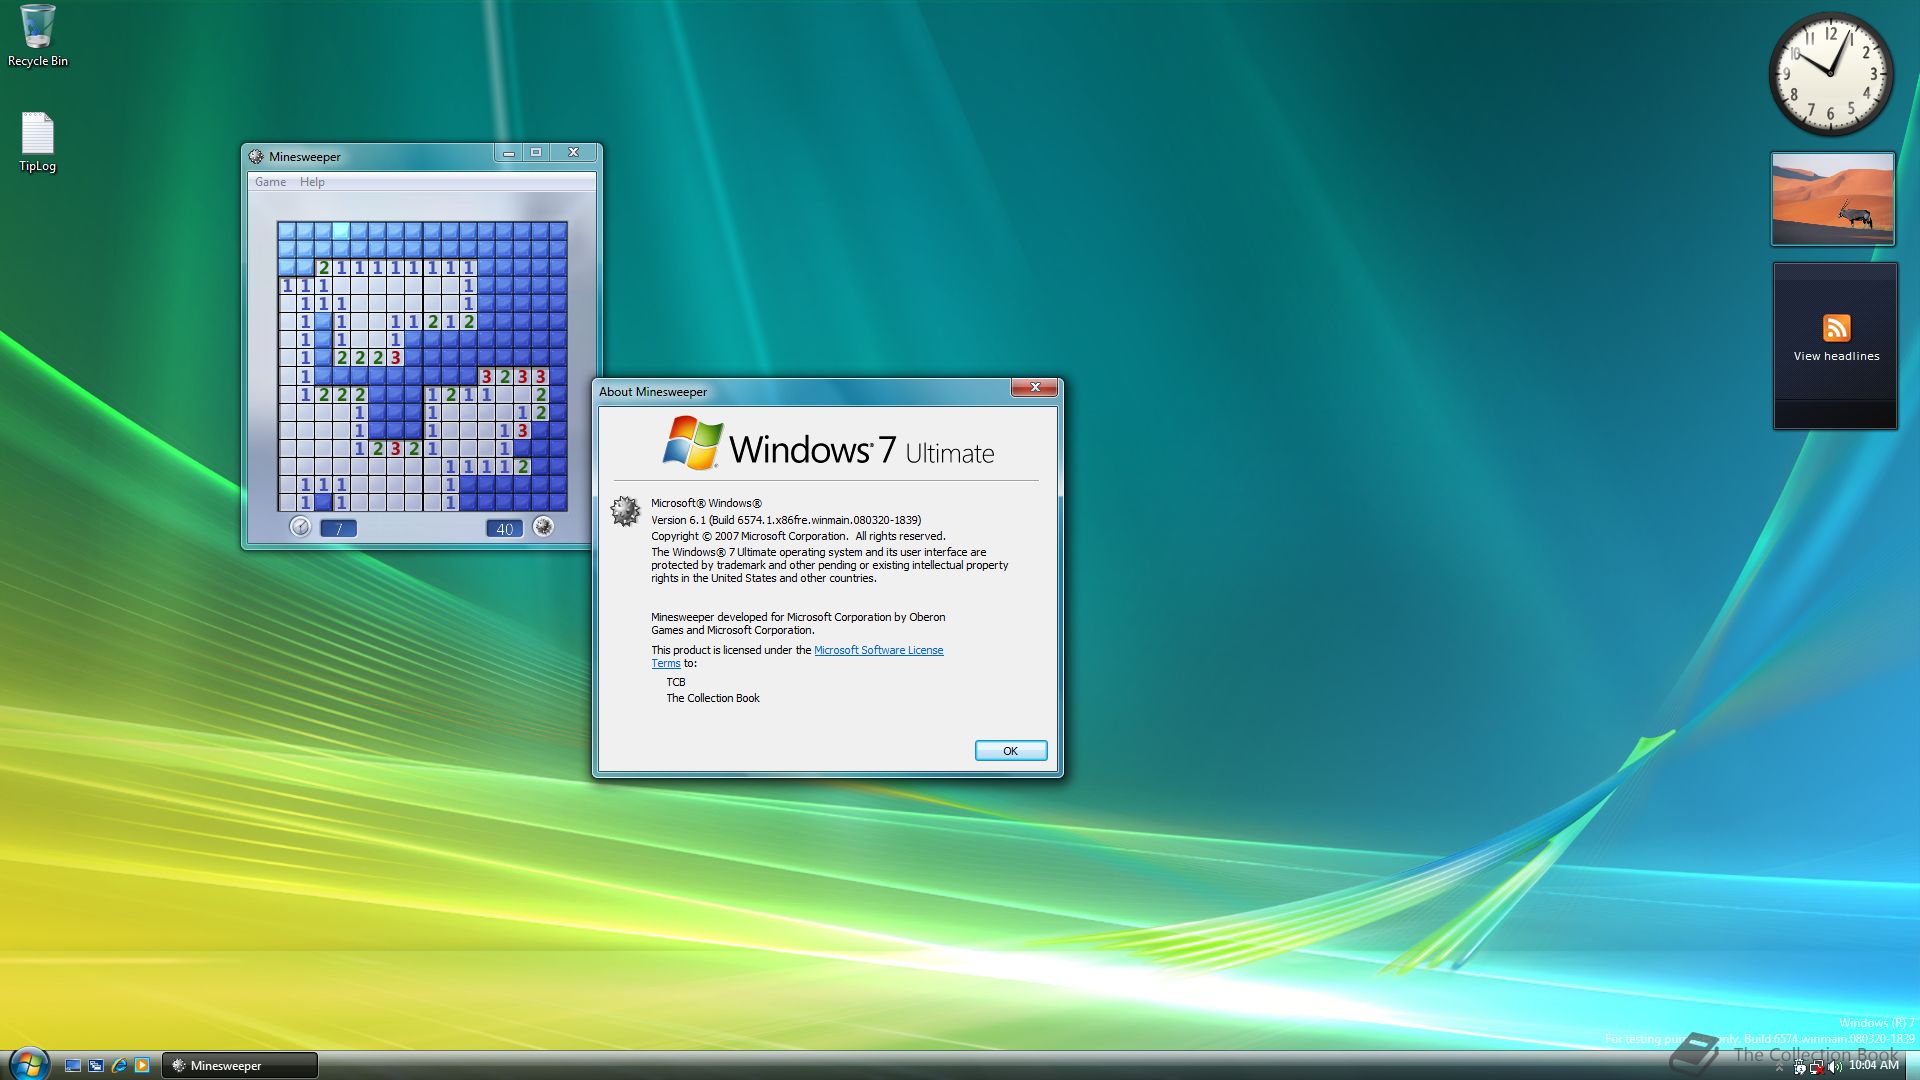Click OK in About Minesweeper dialog
This screenshot has width=1920, height=1080.
(x=1010, y=751)
